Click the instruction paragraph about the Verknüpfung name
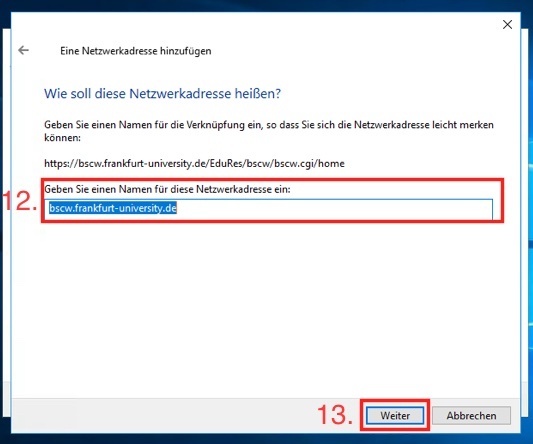Image resolution: width=533 pixels, height=444 pixels. point(269,131)
